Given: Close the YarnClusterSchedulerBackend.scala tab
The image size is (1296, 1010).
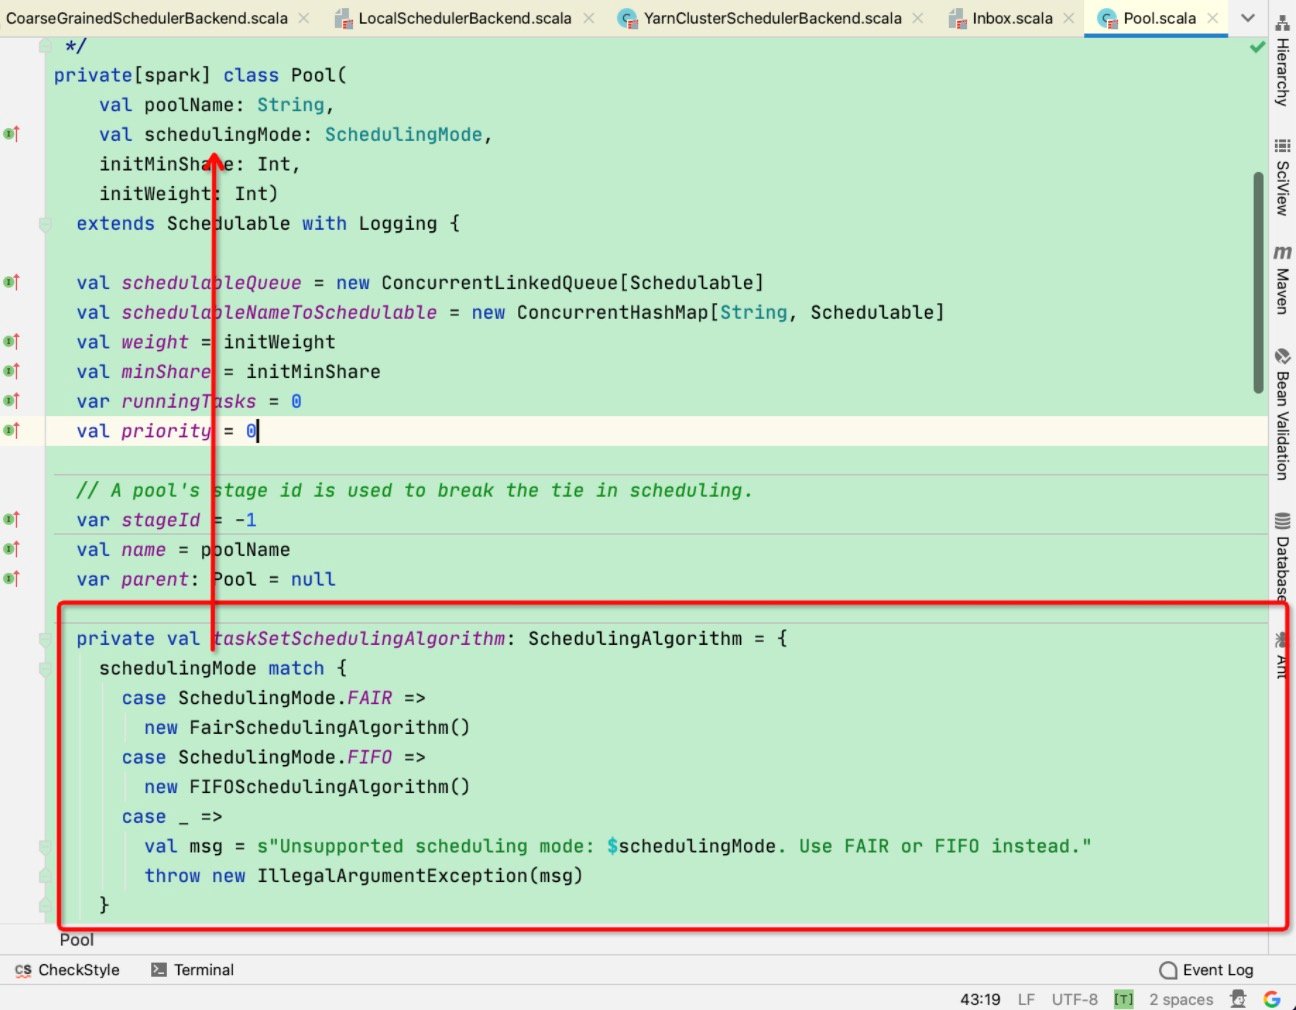Looking at the screenshot, I should (x=918, y=18).
